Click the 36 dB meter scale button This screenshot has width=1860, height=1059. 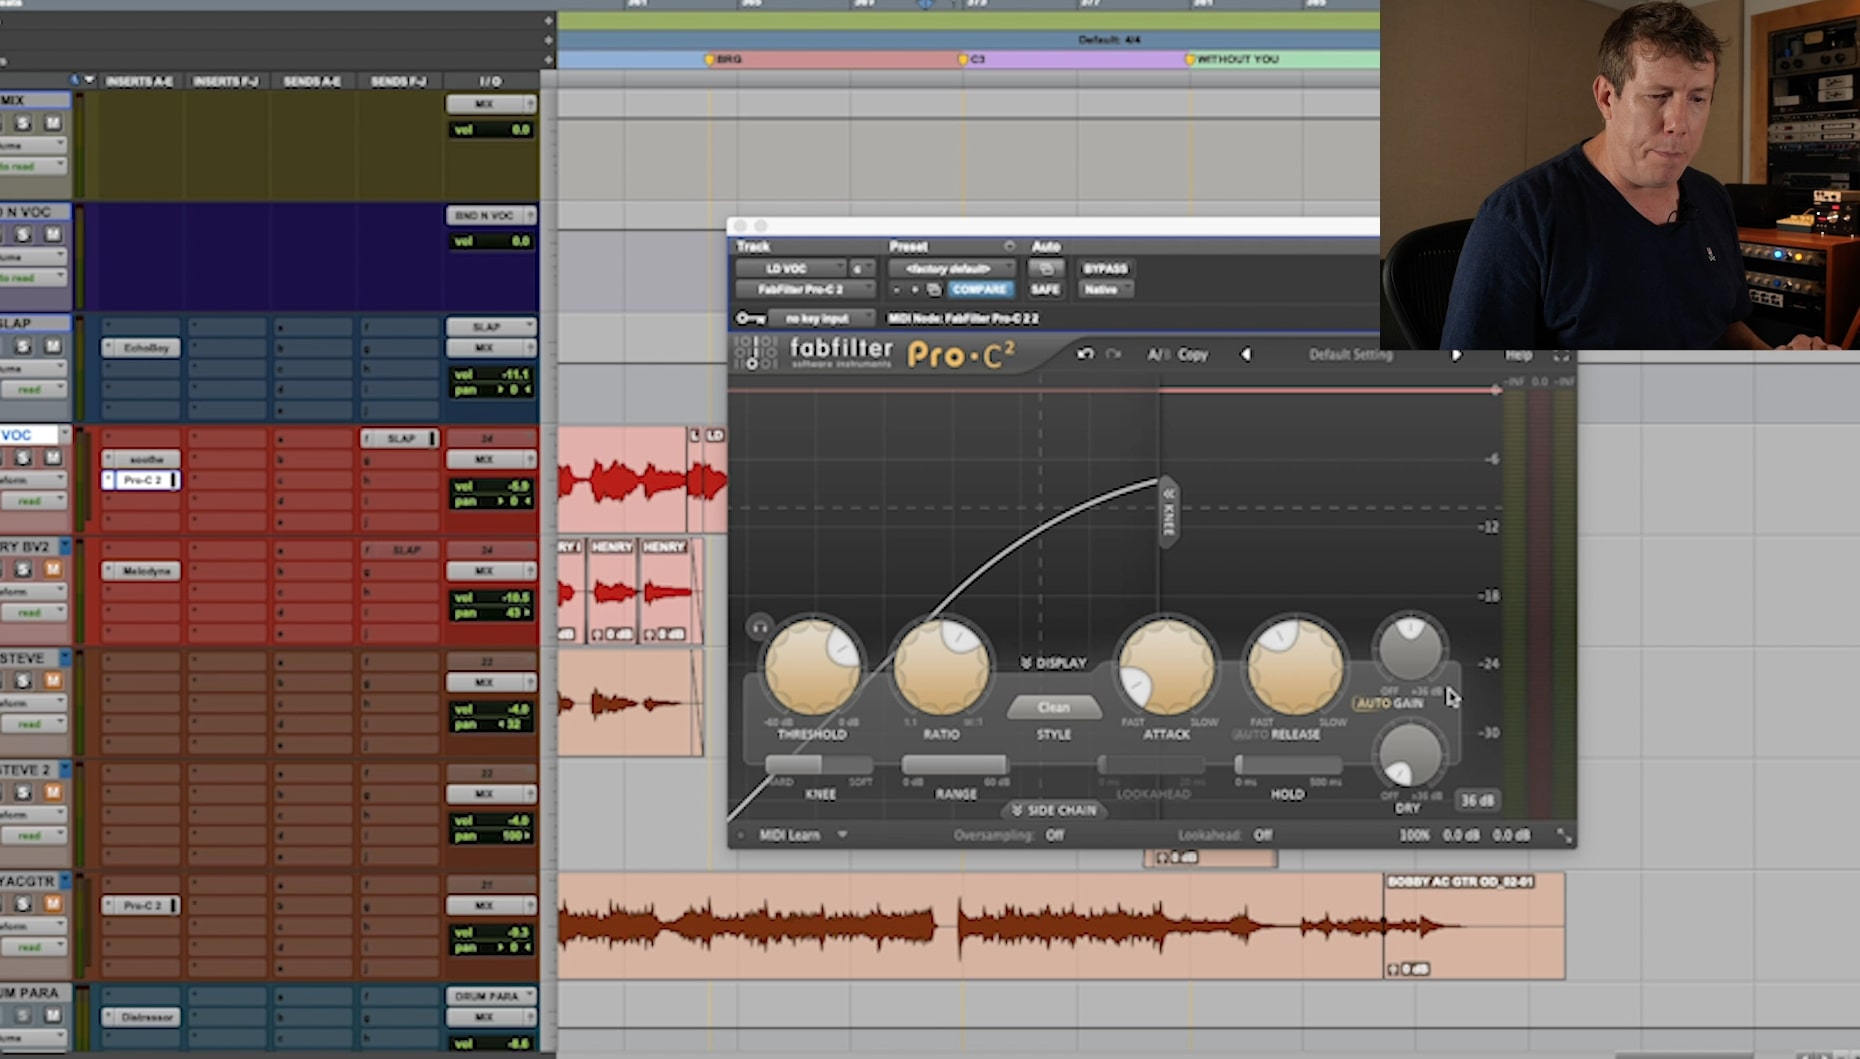tap(1476, 800)
